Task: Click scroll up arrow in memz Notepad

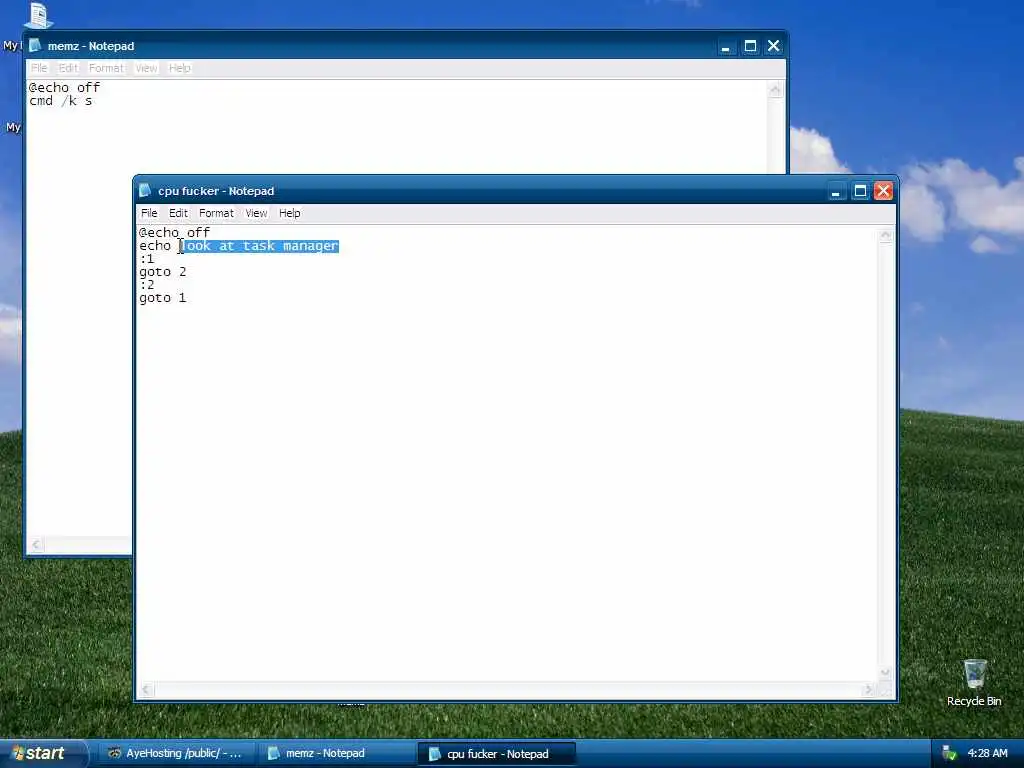Action: coord(775,90)
